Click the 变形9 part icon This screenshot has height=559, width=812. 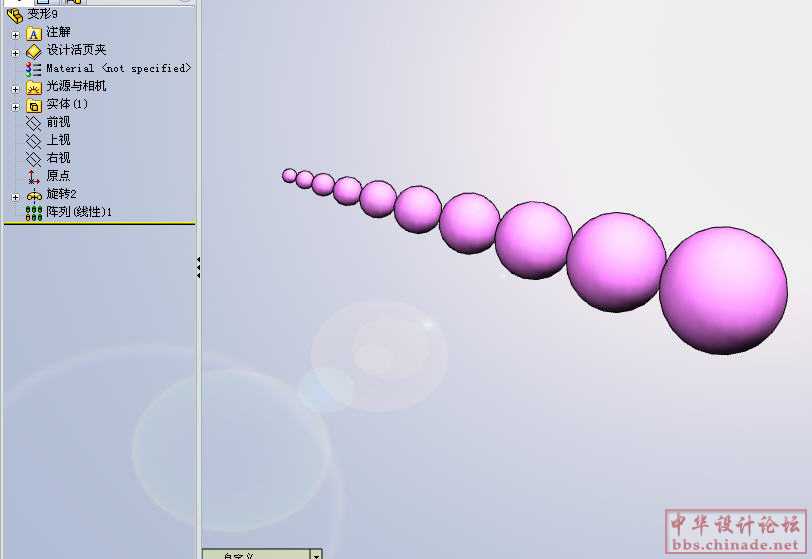(x=15, y=15)
